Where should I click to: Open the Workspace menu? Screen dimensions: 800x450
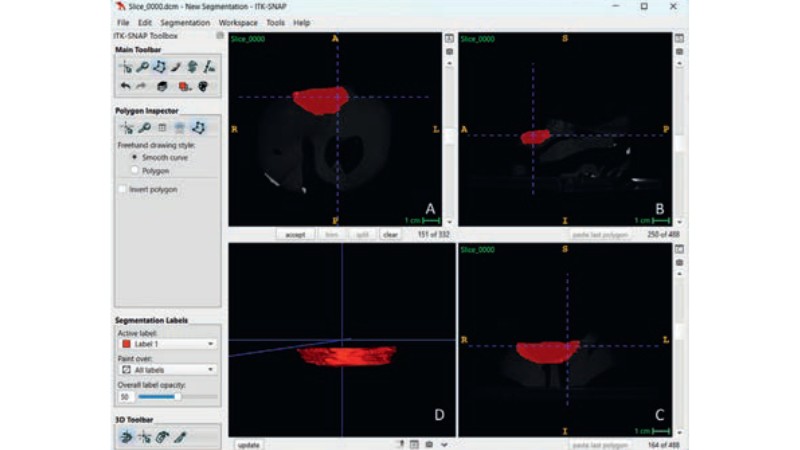(238, 23)
